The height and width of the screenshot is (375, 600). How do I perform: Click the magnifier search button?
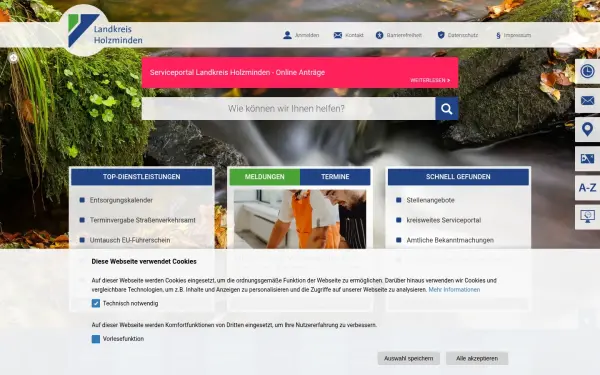pos(447,109)
